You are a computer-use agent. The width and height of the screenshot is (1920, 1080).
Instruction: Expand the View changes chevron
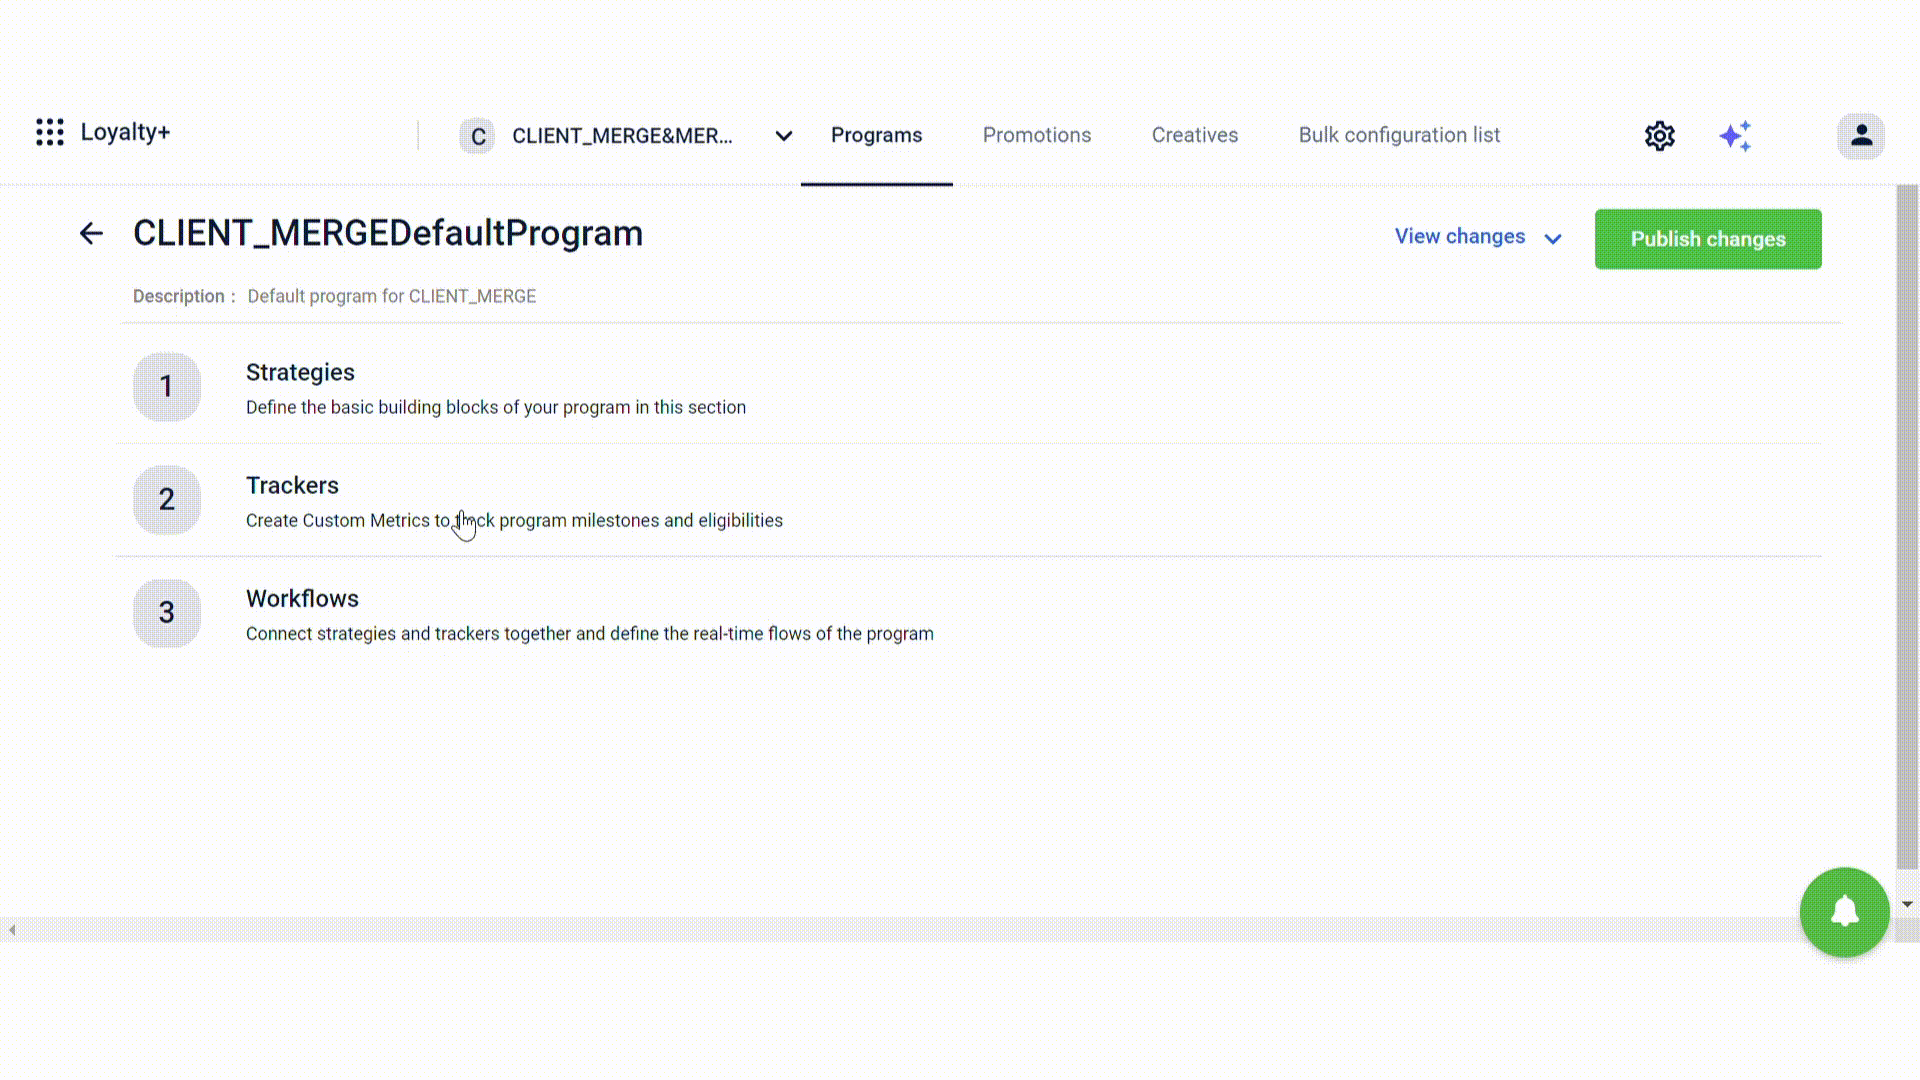pyautogui.click(x=1556, y=239)
